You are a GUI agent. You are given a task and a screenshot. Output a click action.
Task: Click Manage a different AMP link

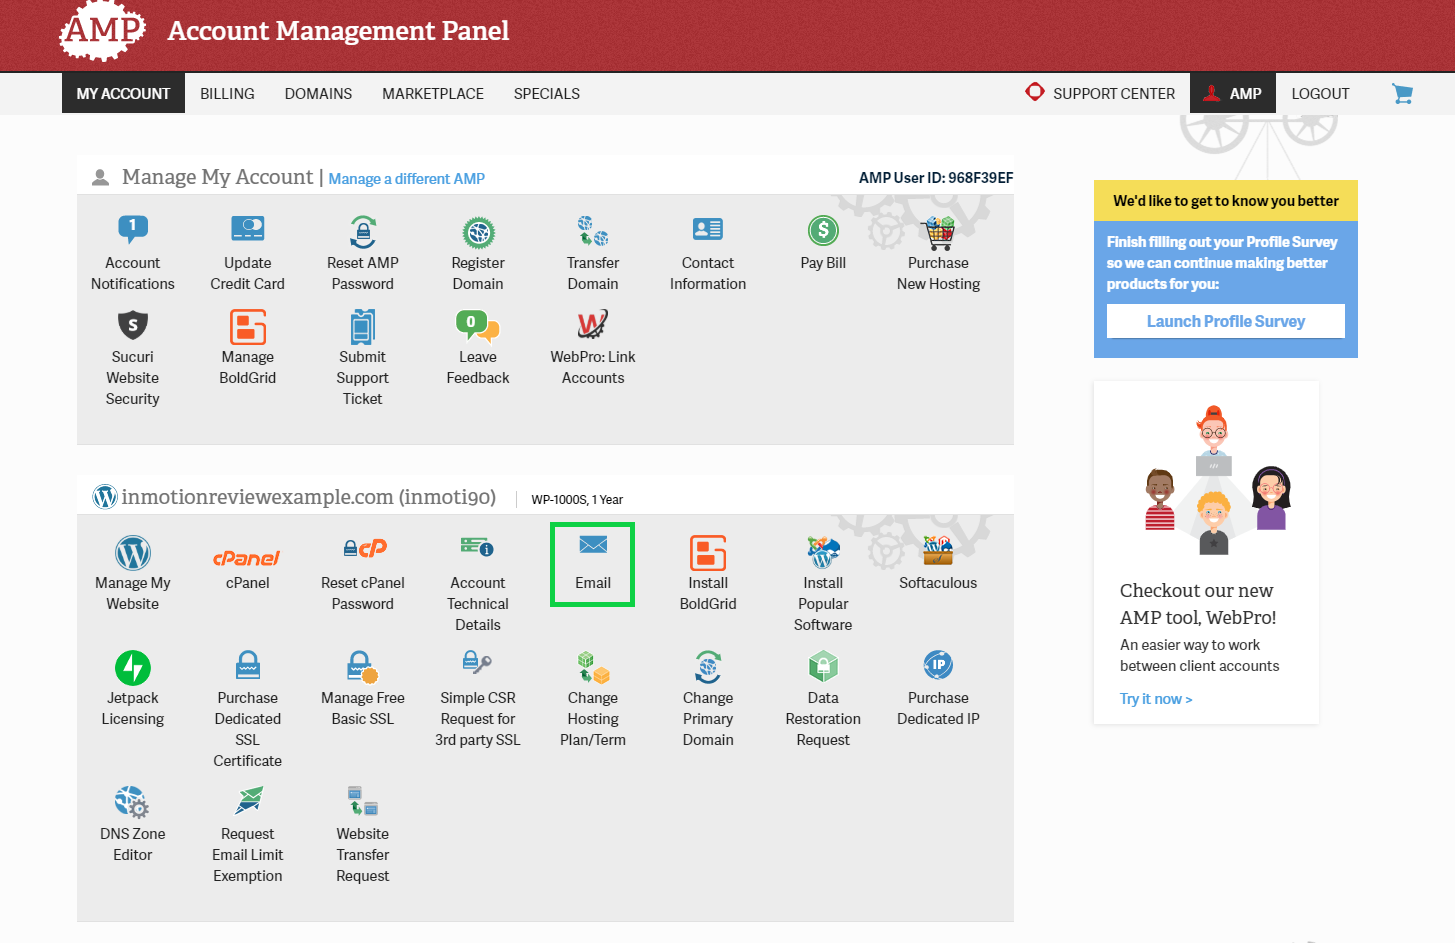406,179
